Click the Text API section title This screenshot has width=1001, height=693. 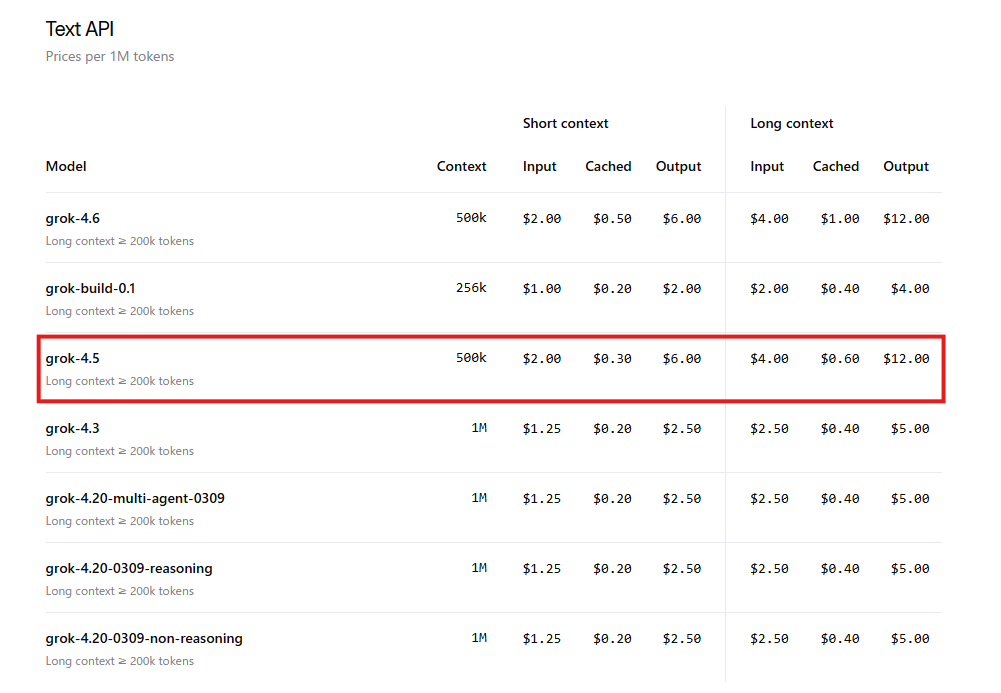[x=80, y=29]
